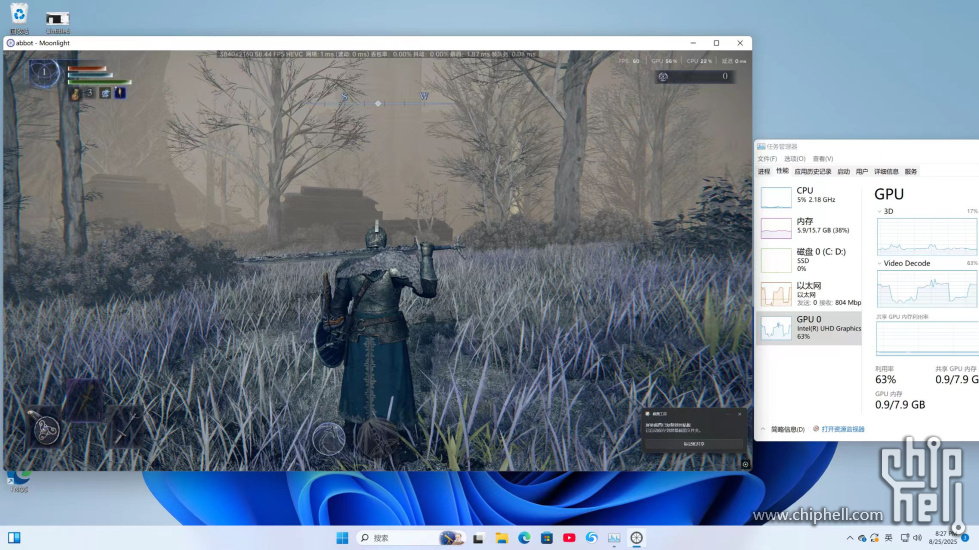
Task: Open the red YouTube taskbar icon
Action: (x=569, y=538)
